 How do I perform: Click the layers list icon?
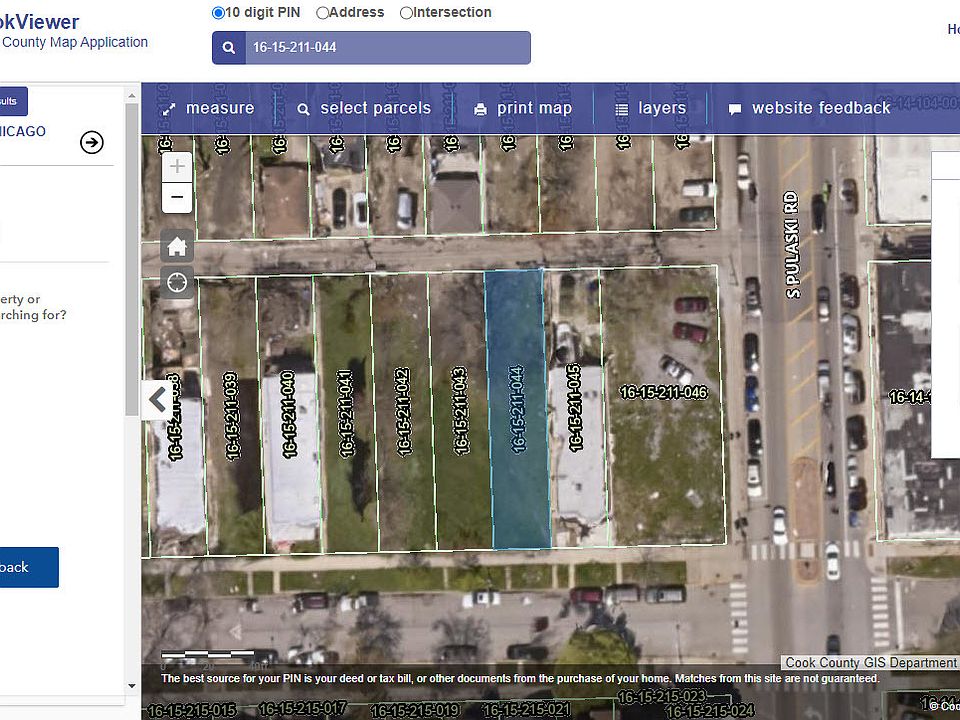click(621, 110)
